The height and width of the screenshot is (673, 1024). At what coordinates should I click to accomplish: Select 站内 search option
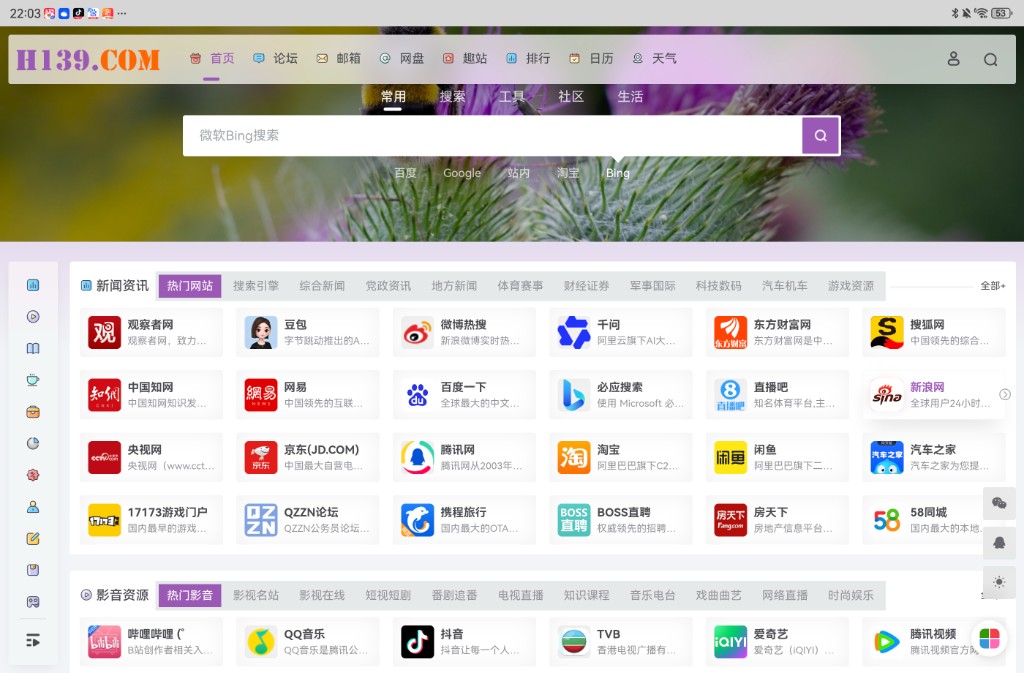tap(519, 173)
